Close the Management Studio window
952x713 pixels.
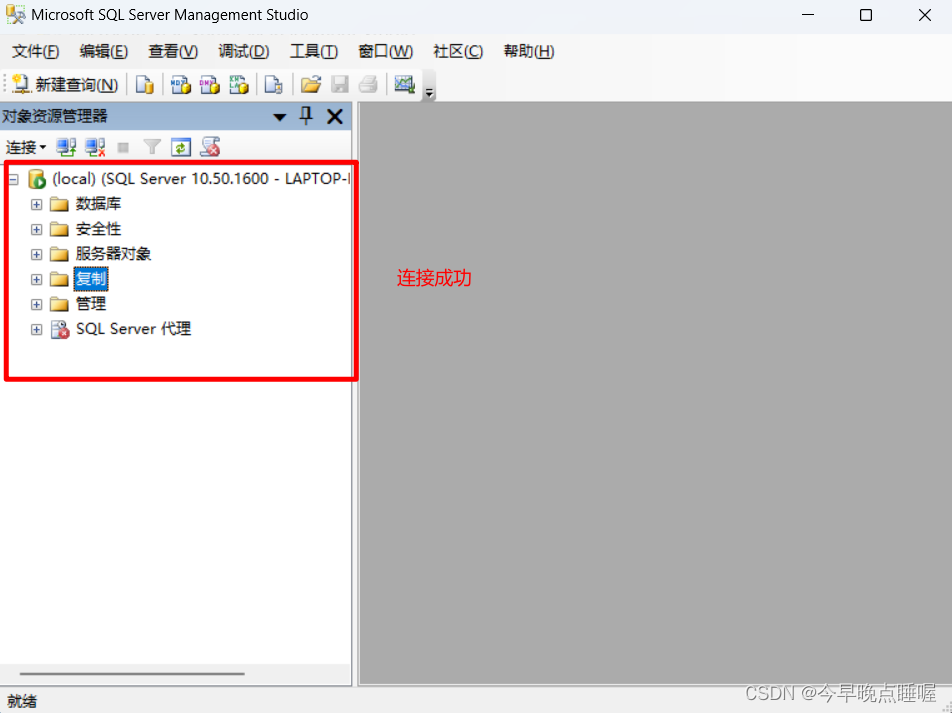point(925,15)
